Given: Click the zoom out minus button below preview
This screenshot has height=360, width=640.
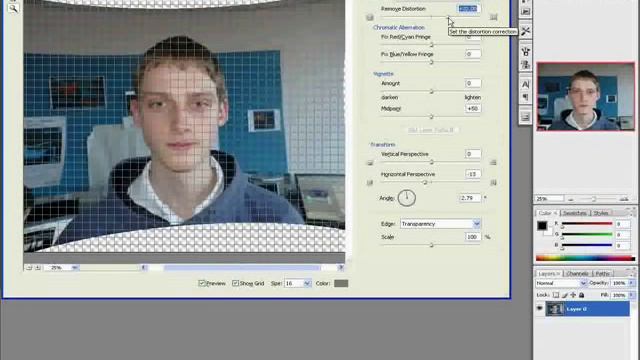Looking at the screenshot, I should point(29,268).
